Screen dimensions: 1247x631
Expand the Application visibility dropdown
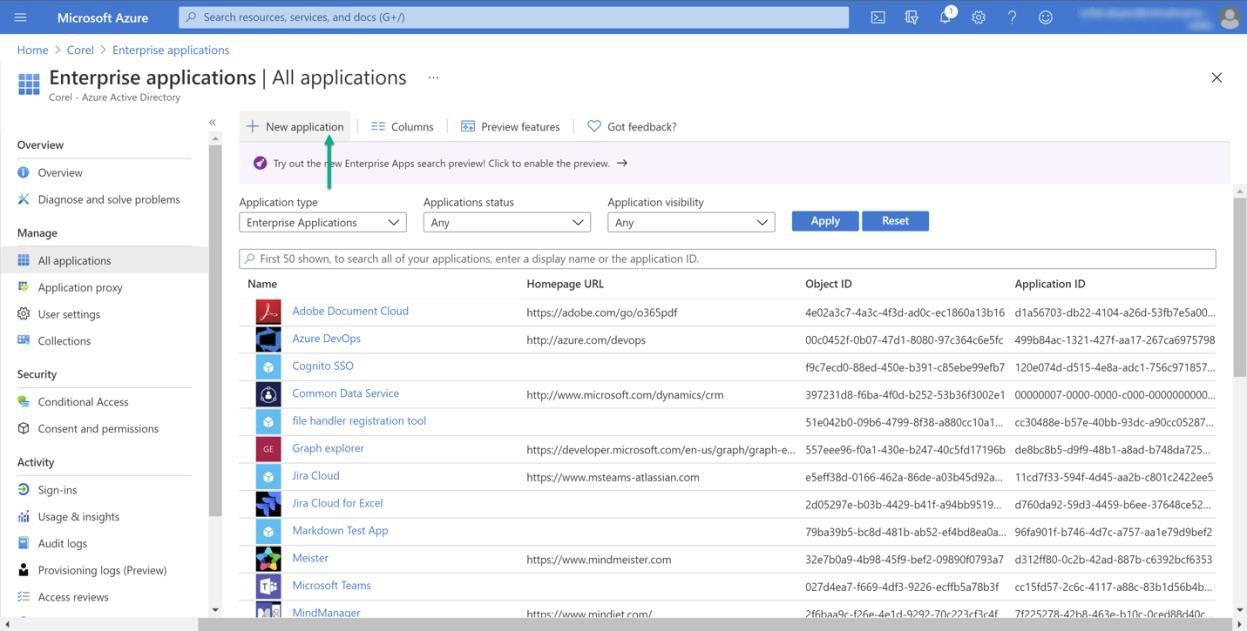pos(691,222)
